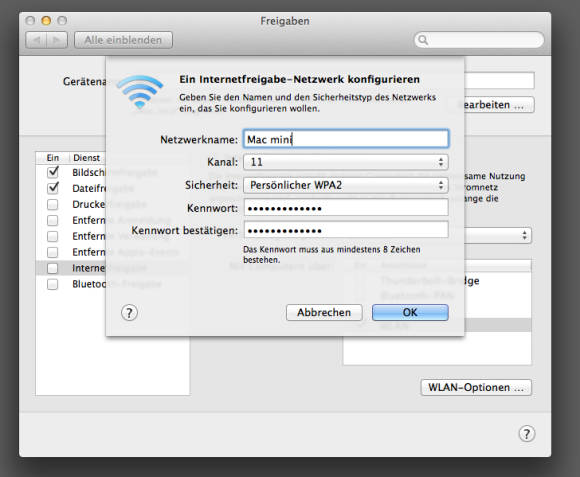Click the forward arrow in the toolbar
Viewport: 580px width, 477px height.
tap(57, 40)
